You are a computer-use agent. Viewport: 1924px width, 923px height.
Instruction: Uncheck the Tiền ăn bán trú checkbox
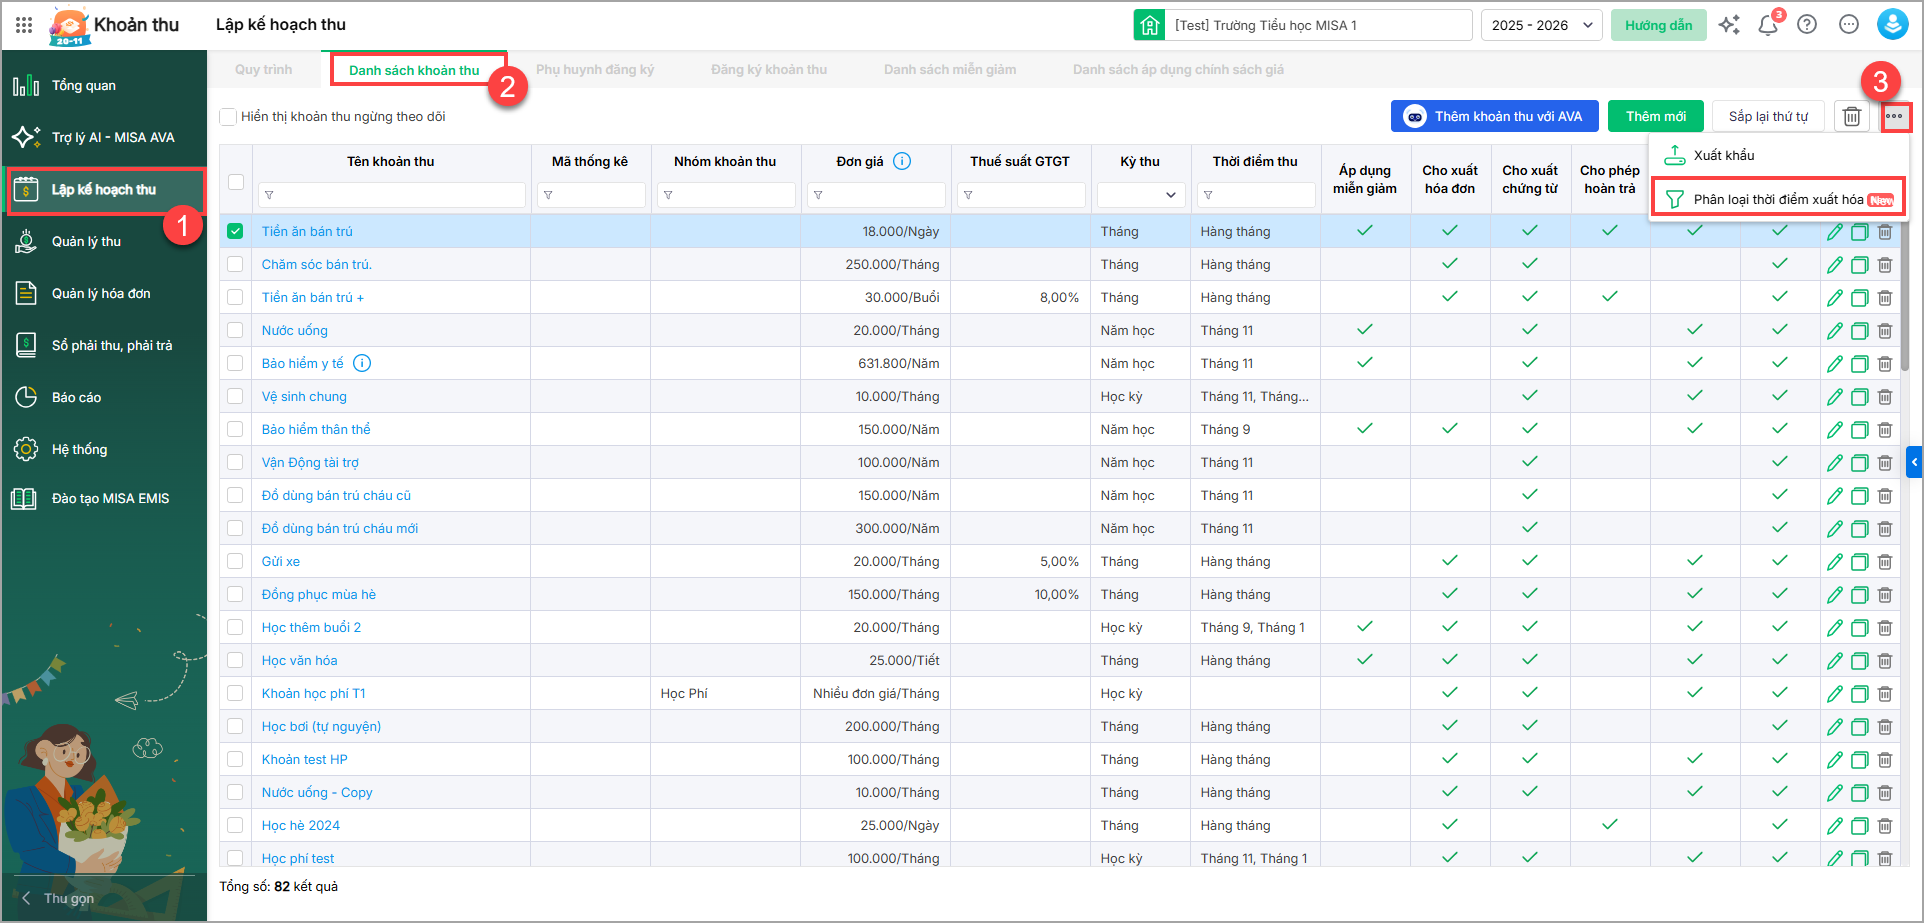(235, 231)
